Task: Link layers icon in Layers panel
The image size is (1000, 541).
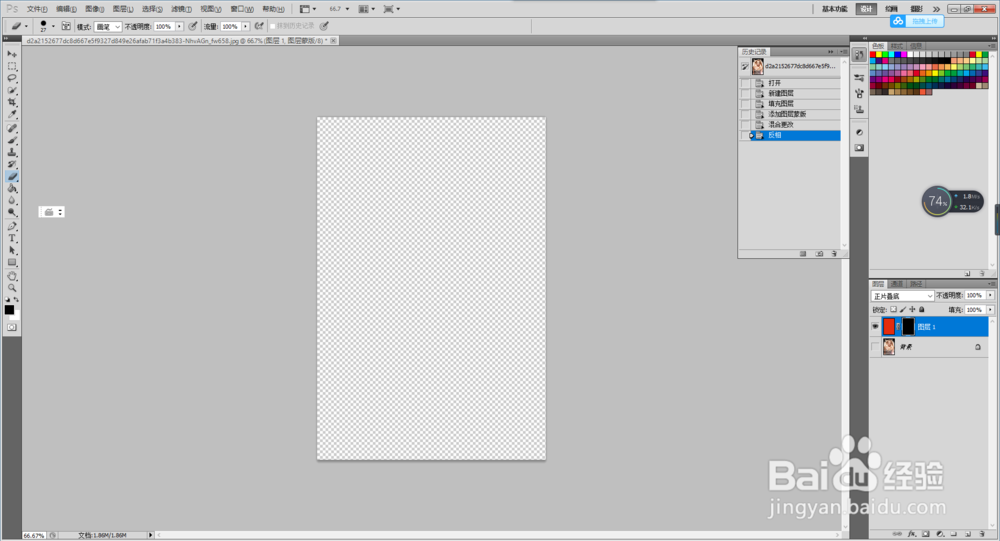Action: coord(897,534)
